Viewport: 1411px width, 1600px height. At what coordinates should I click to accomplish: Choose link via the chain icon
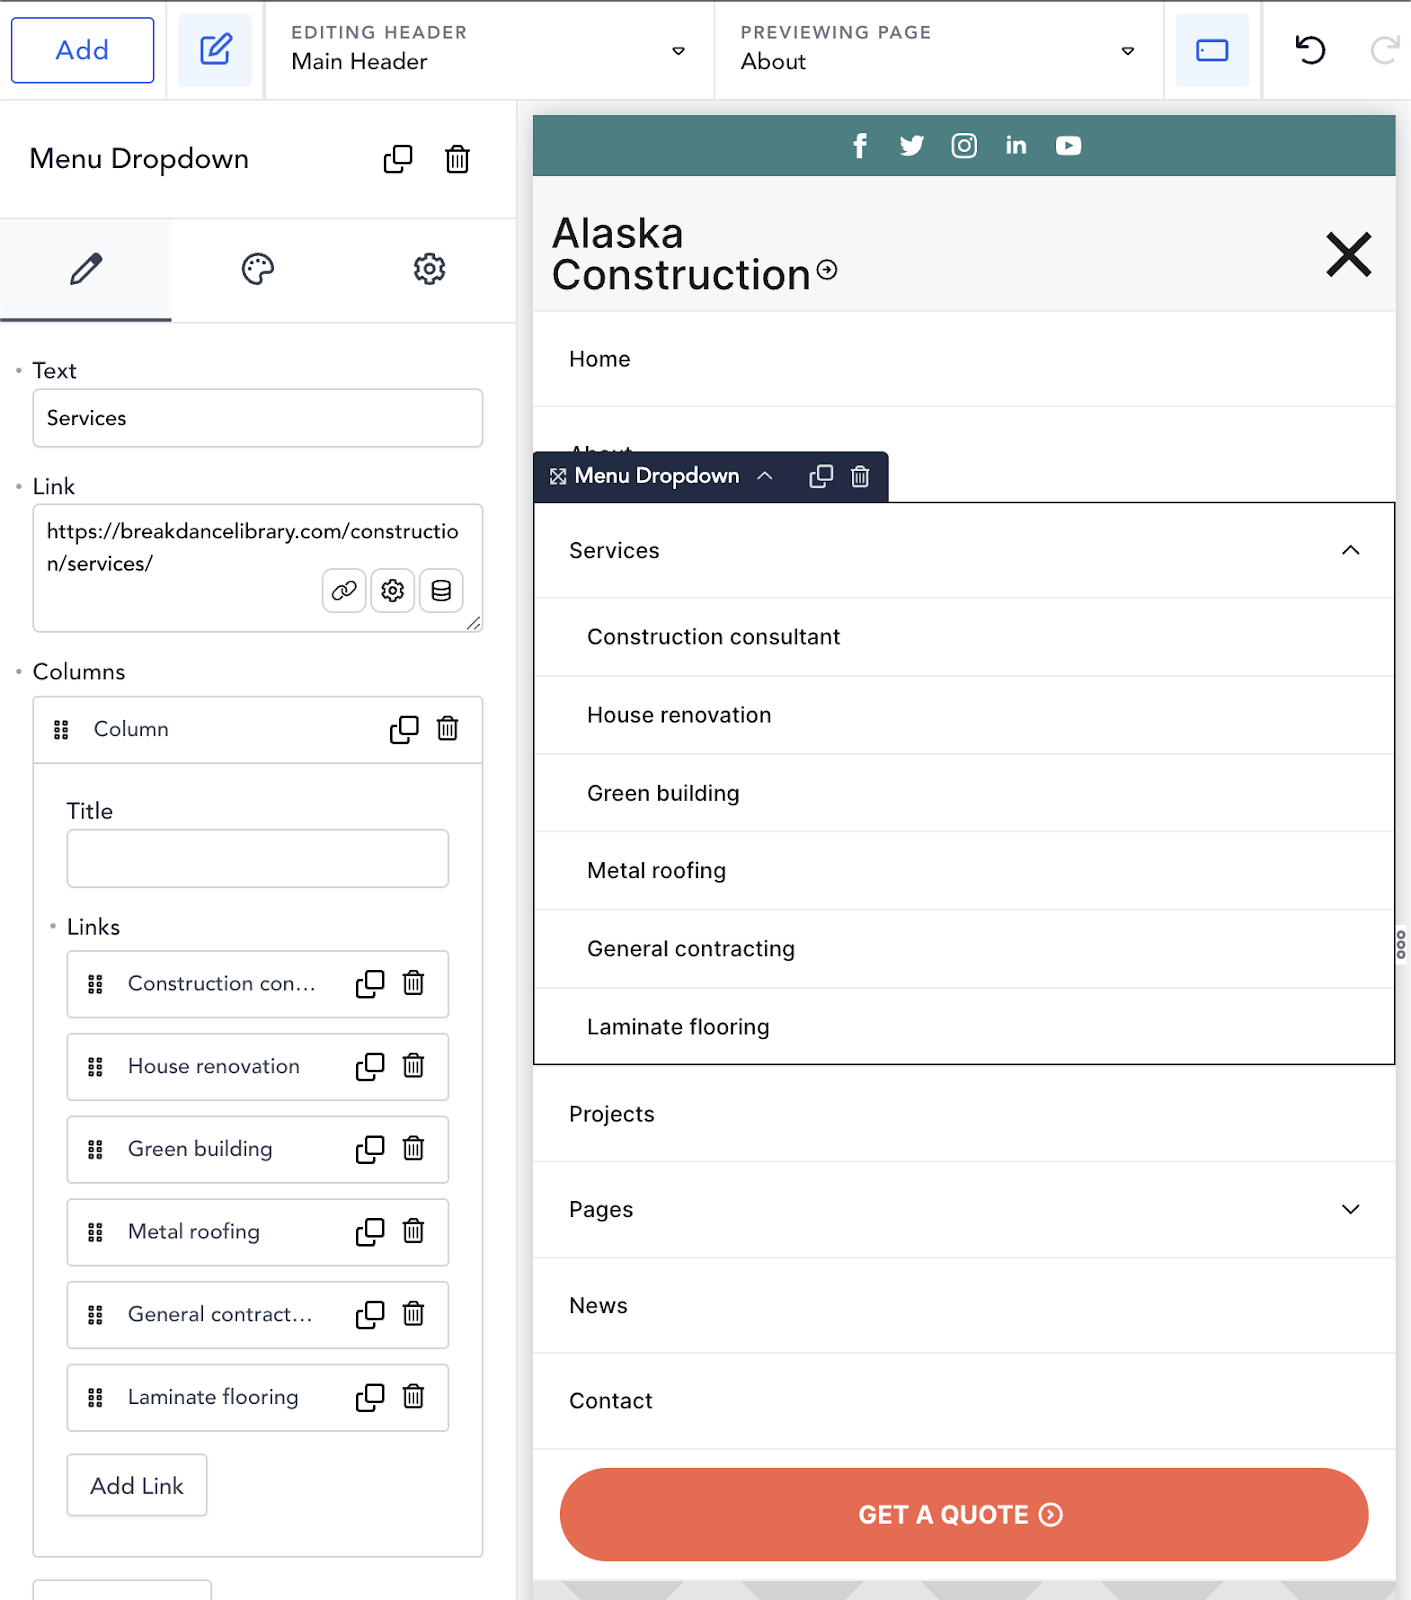coord(344,591)
